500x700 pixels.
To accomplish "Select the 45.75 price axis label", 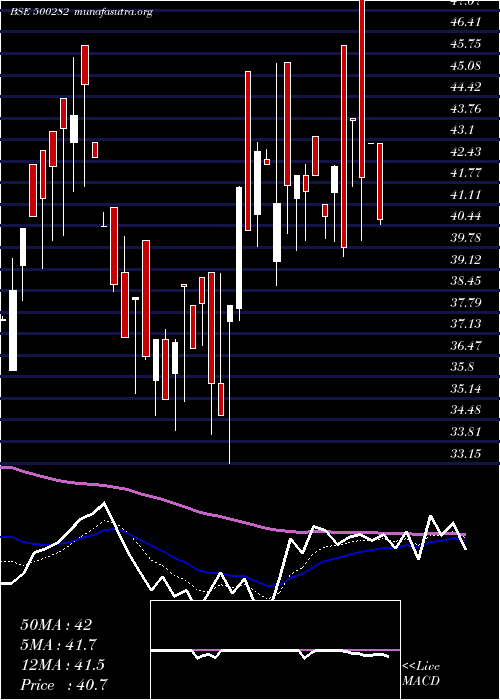I will pos(466,43).
